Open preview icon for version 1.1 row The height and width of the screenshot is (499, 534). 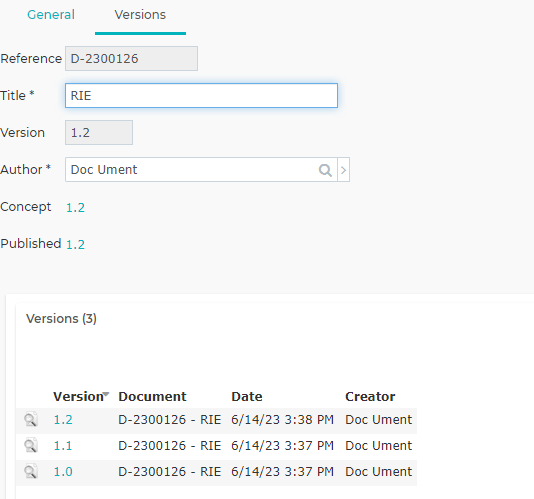31,446
